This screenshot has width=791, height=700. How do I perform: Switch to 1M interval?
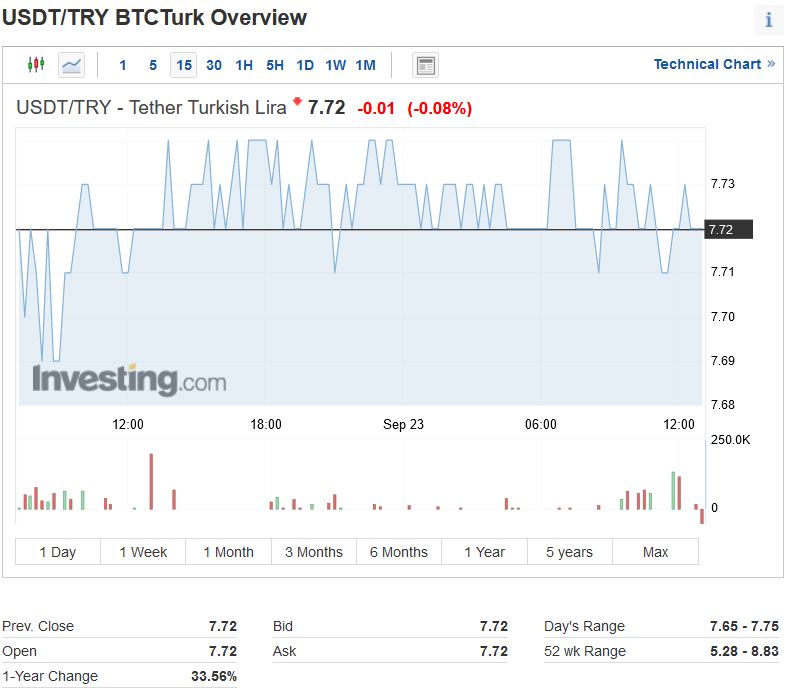(x=366, y=65)
